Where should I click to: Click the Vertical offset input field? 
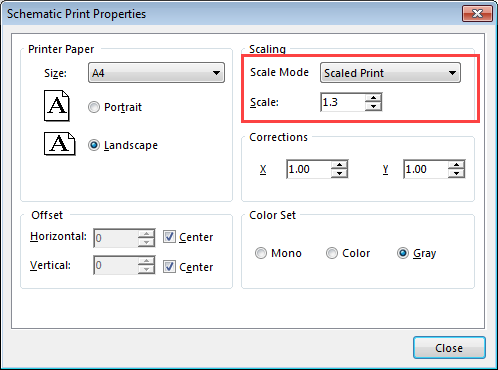[116, 265]
